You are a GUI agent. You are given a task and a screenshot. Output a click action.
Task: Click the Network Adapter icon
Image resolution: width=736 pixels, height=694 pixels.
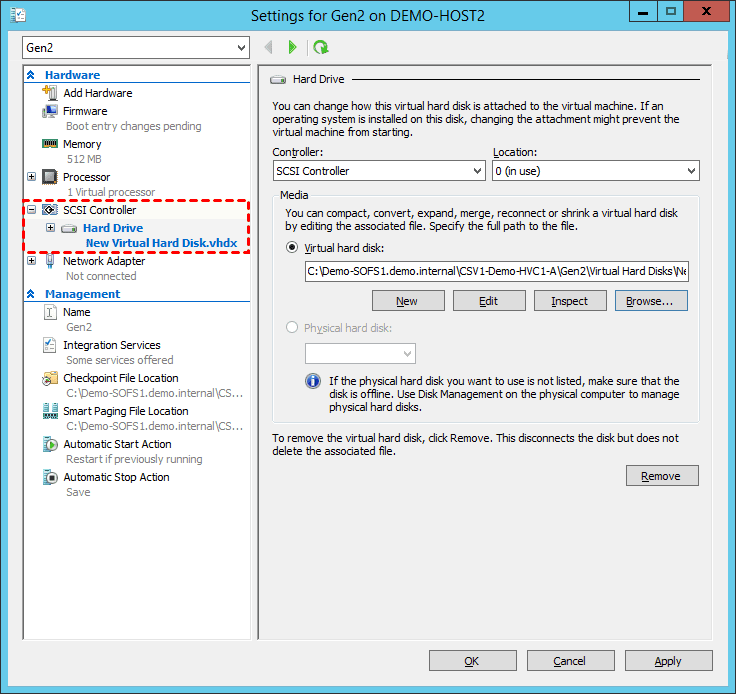(x=50, y=260)
